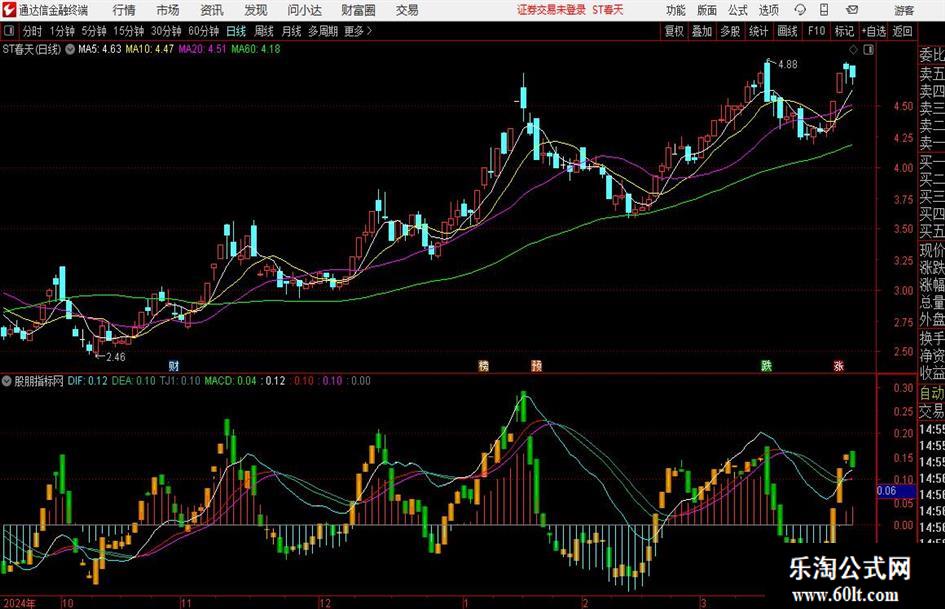Select the 月线 monthly chart tab
945x609 pixels.
[x=292, y=31]
